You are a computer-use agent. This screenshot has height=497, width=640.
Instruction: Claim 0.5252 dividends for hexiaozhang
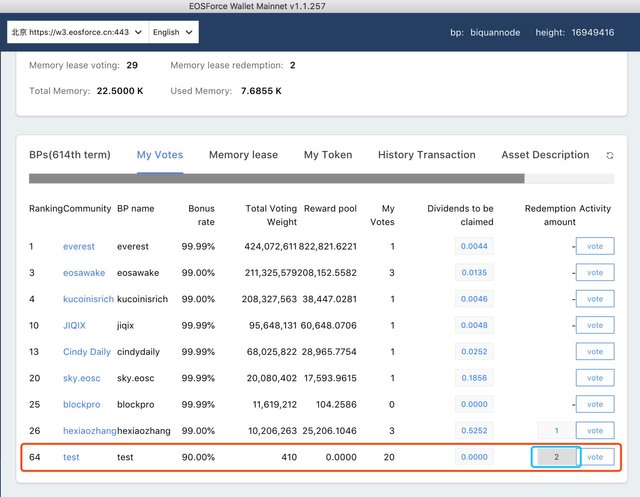[475, 431]
